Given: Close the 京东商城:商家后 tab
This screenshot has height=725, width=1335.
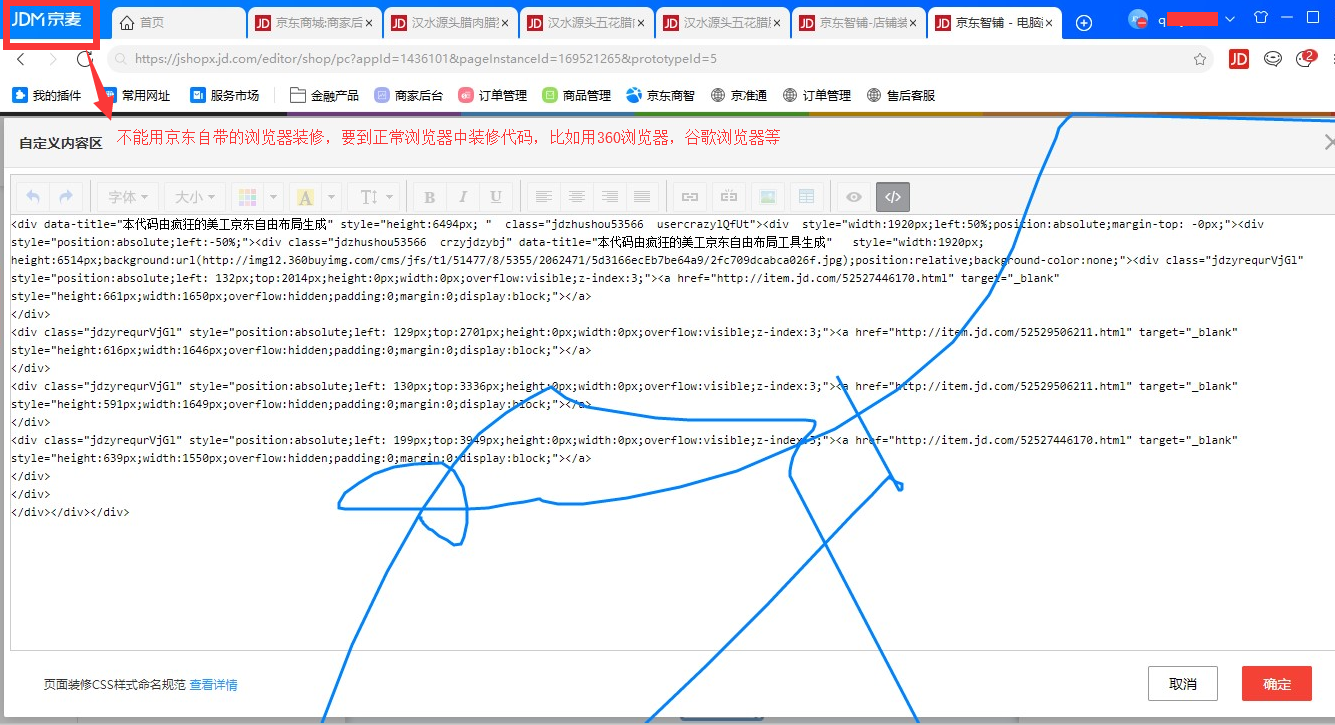Looking at the screenshot, I should 369,22.
